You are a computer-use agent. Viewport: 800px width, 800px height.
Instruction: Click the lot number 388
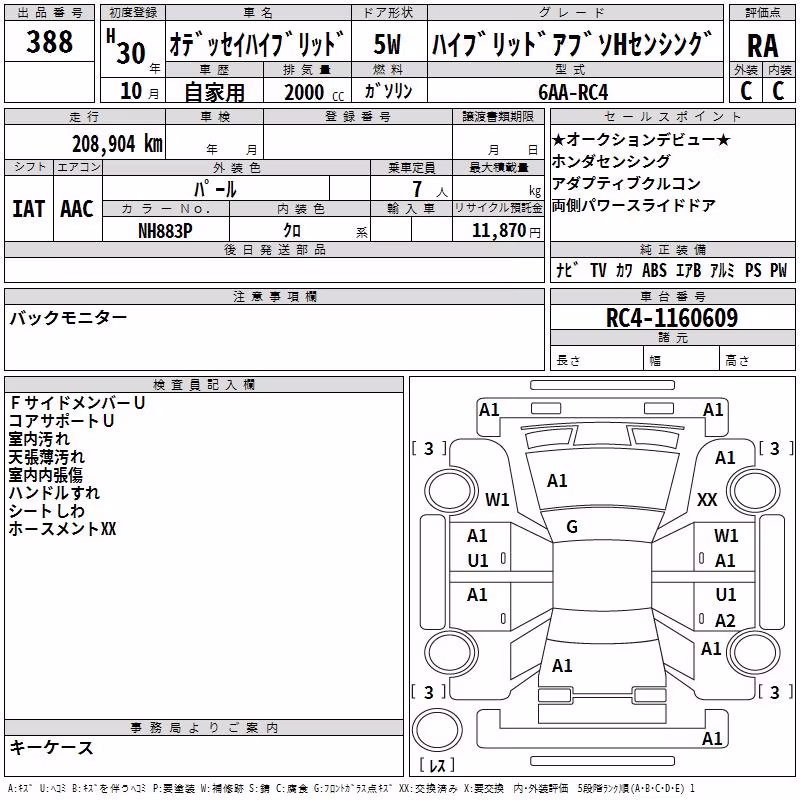pyautogui.click(x=49, y=41)
